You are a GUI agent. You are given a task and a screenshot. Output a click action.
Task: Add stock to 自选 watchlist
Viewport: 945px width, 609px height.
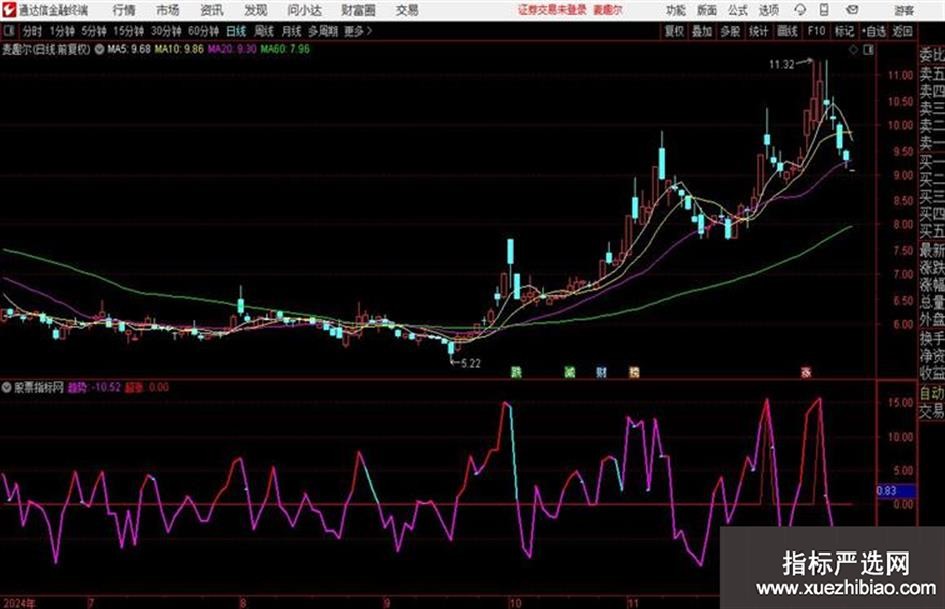point(874,31)
